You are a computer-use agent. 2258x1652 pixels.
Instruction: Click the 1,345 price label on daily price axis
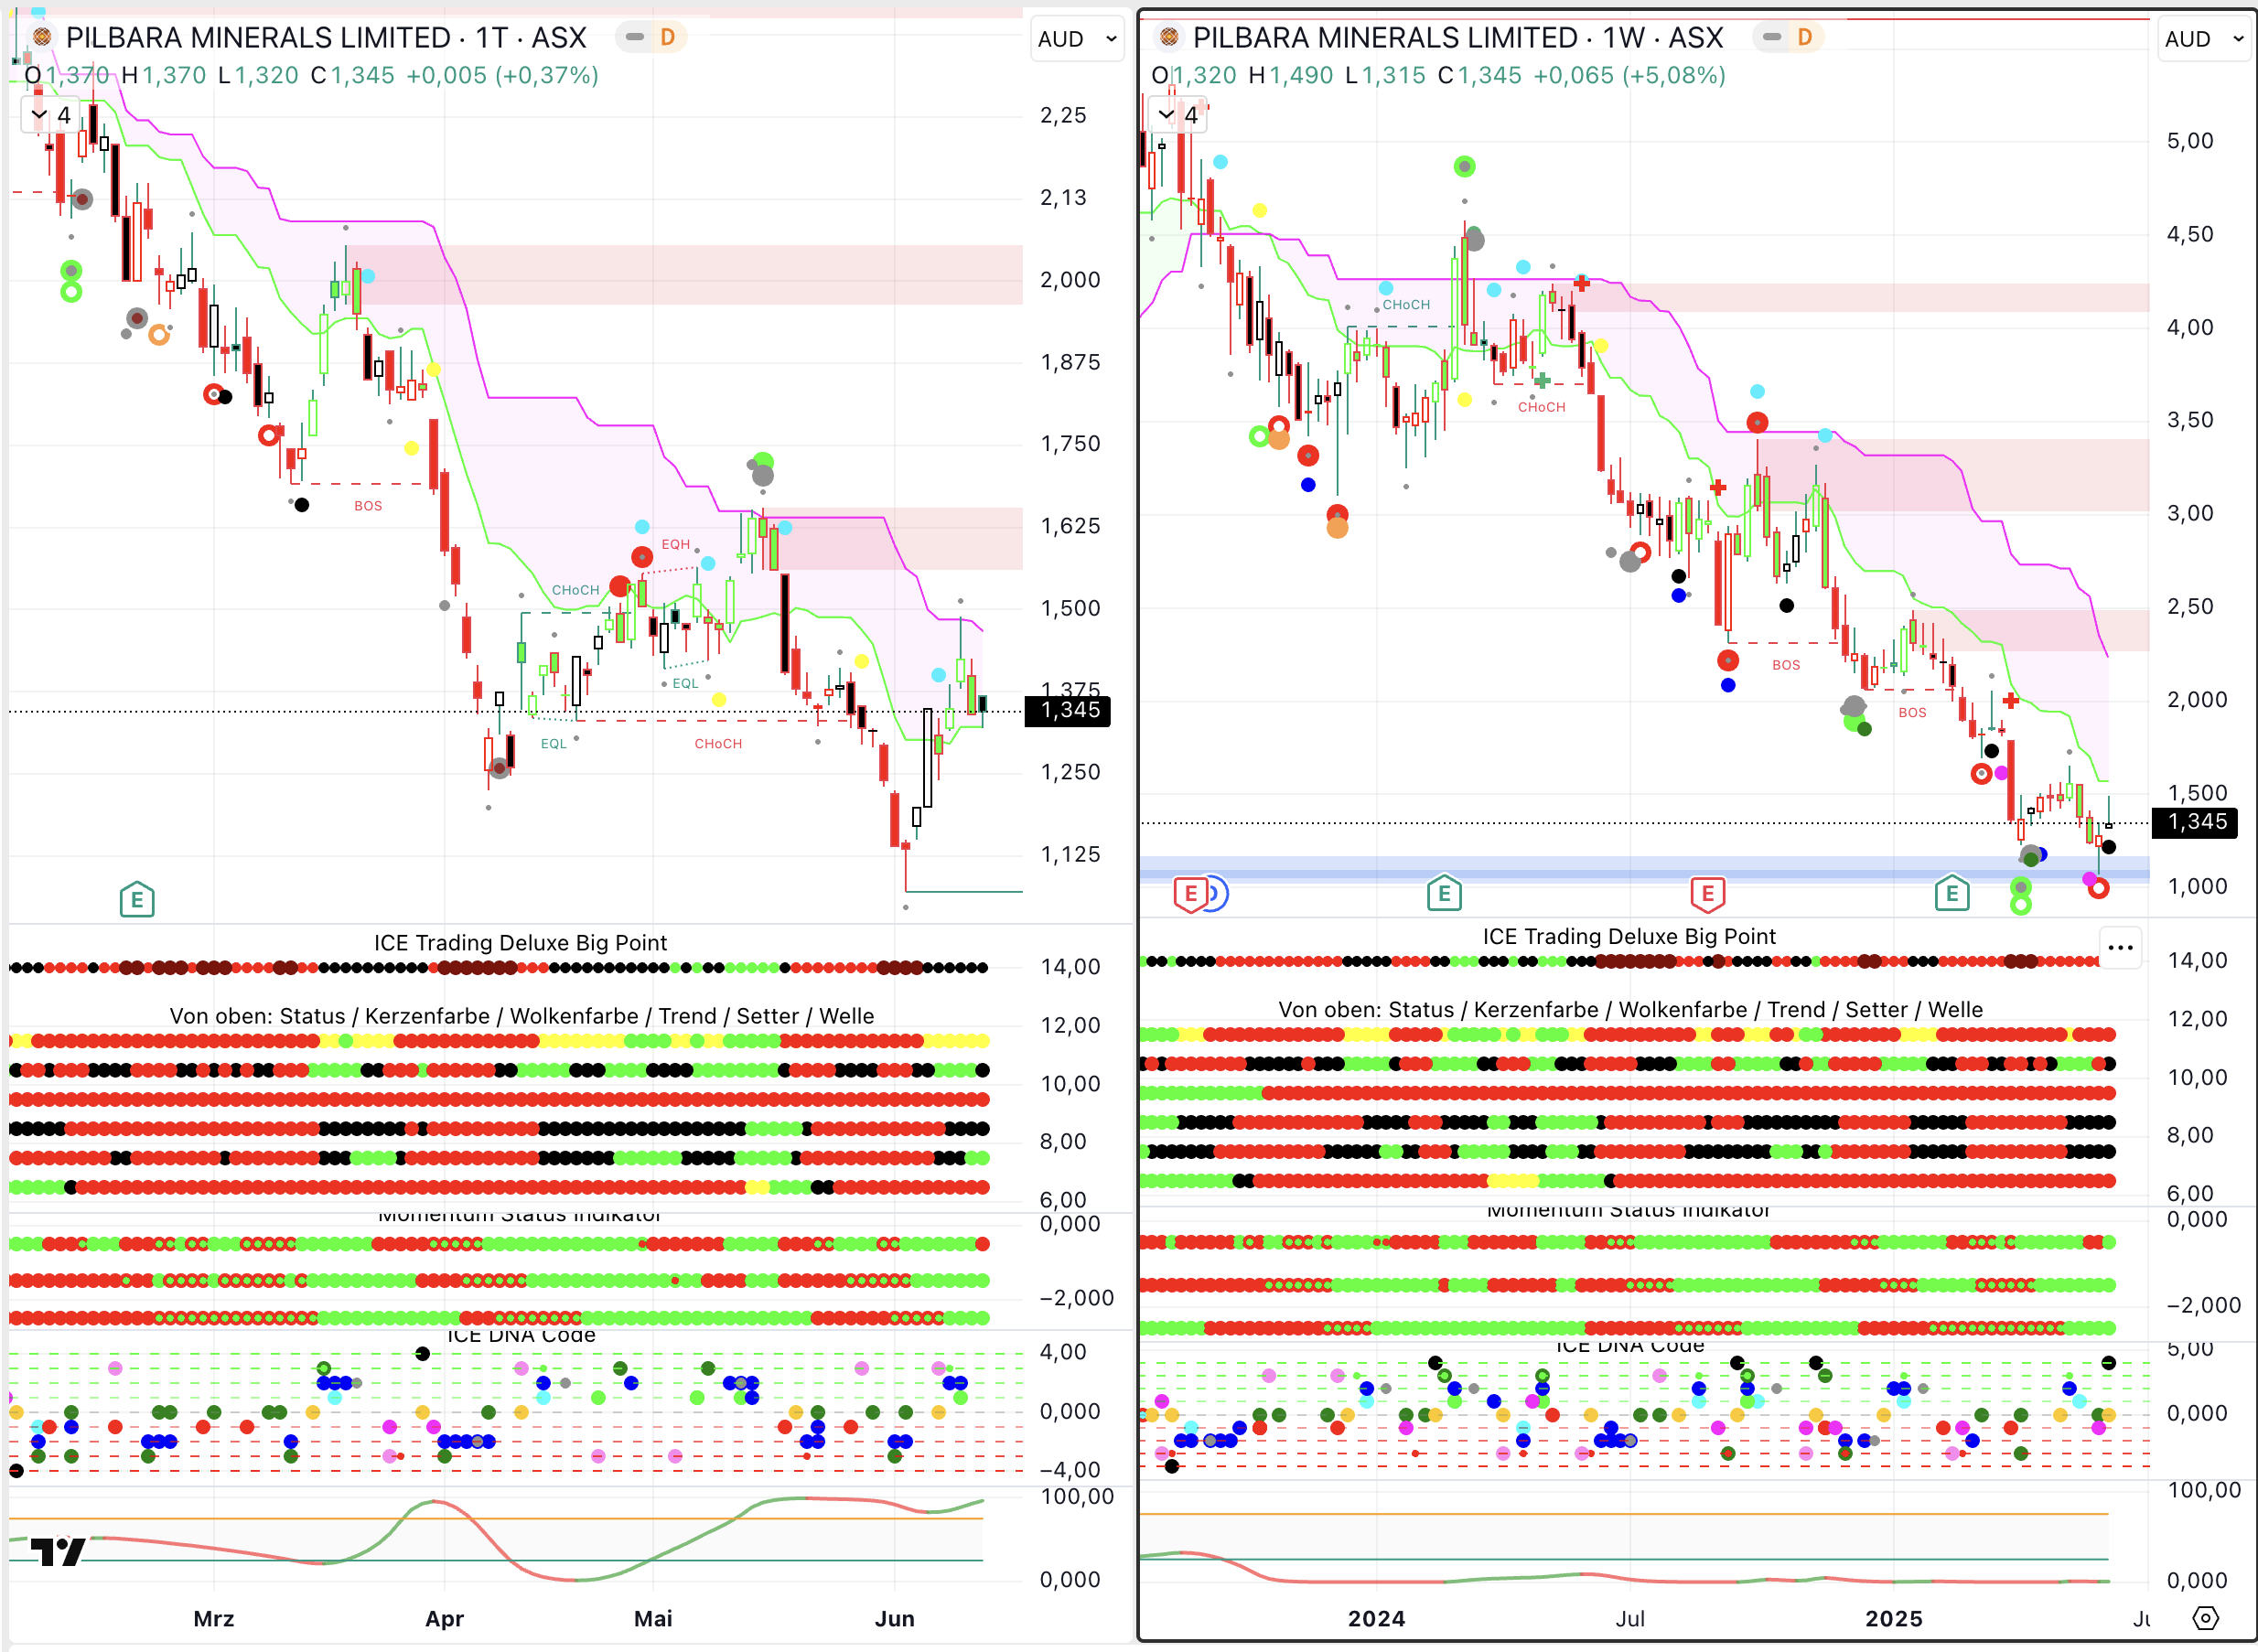pos(1069,710)
